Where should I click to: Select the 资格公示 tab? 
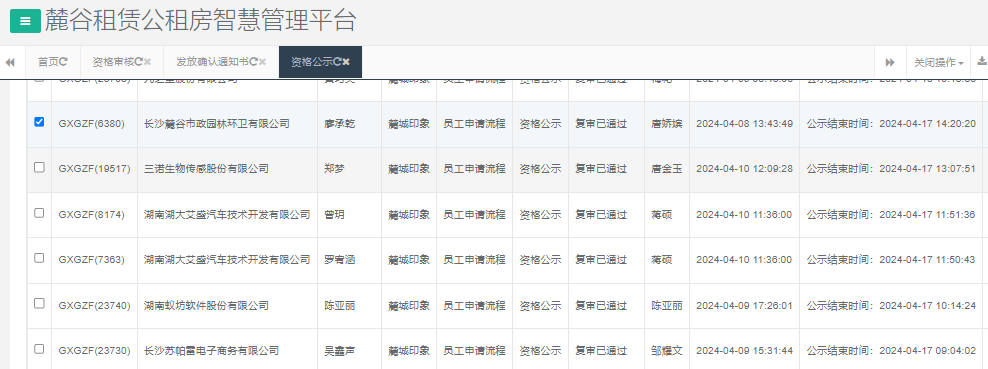coord(320,62)
